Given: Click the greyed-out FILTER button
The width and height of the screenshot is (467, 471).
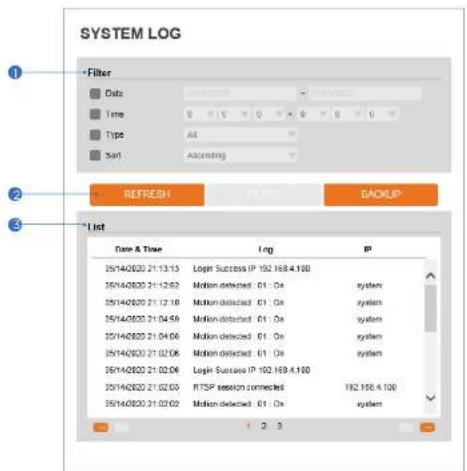Looking at the screenshot, I should pos(263,194).
